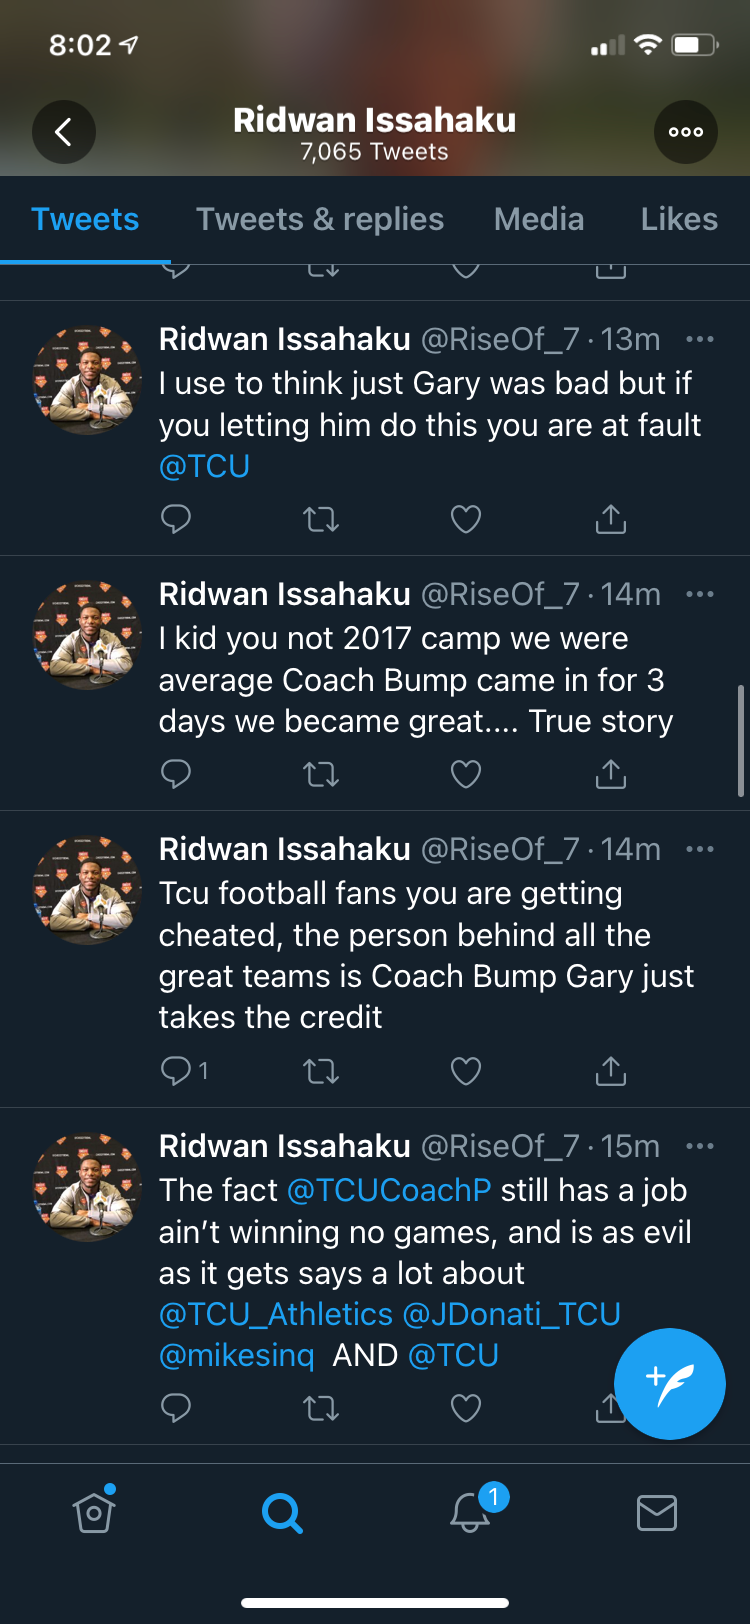Click the vertical scroll indicator
Viewport: 750px width, 1624px height.
click(740, 740)
